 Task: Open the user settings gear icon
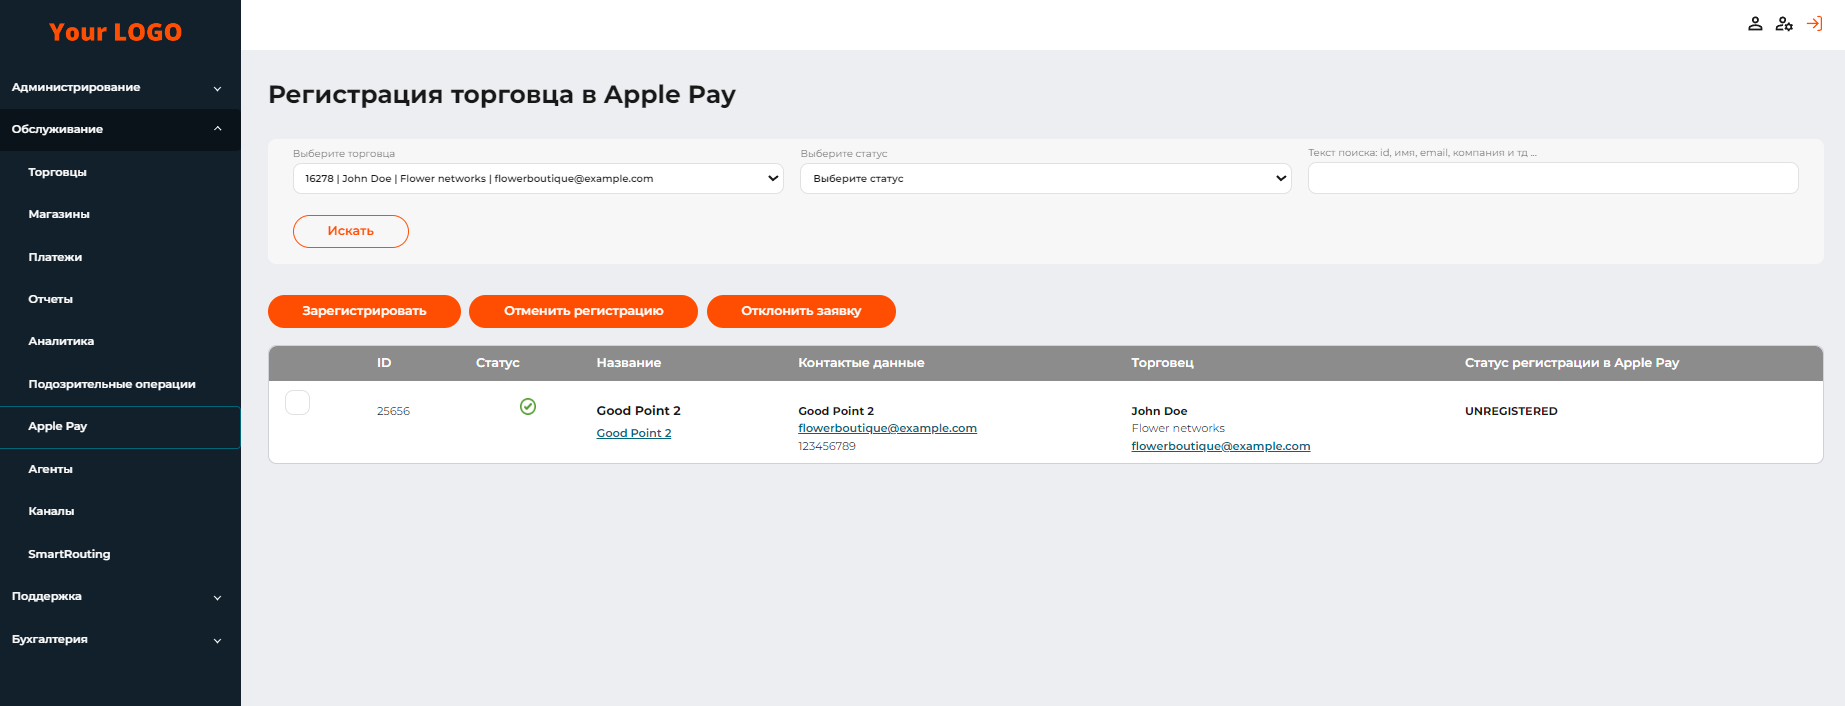coord(1784,24)
